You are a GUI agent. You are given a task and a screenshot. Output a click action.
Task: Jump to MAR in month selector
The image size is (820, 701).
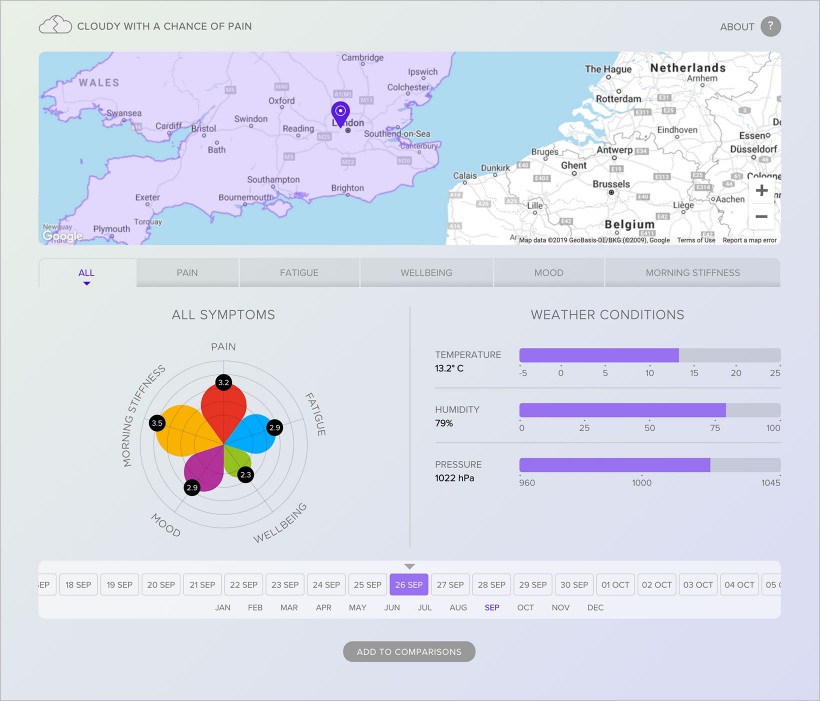tap(289, 608)
